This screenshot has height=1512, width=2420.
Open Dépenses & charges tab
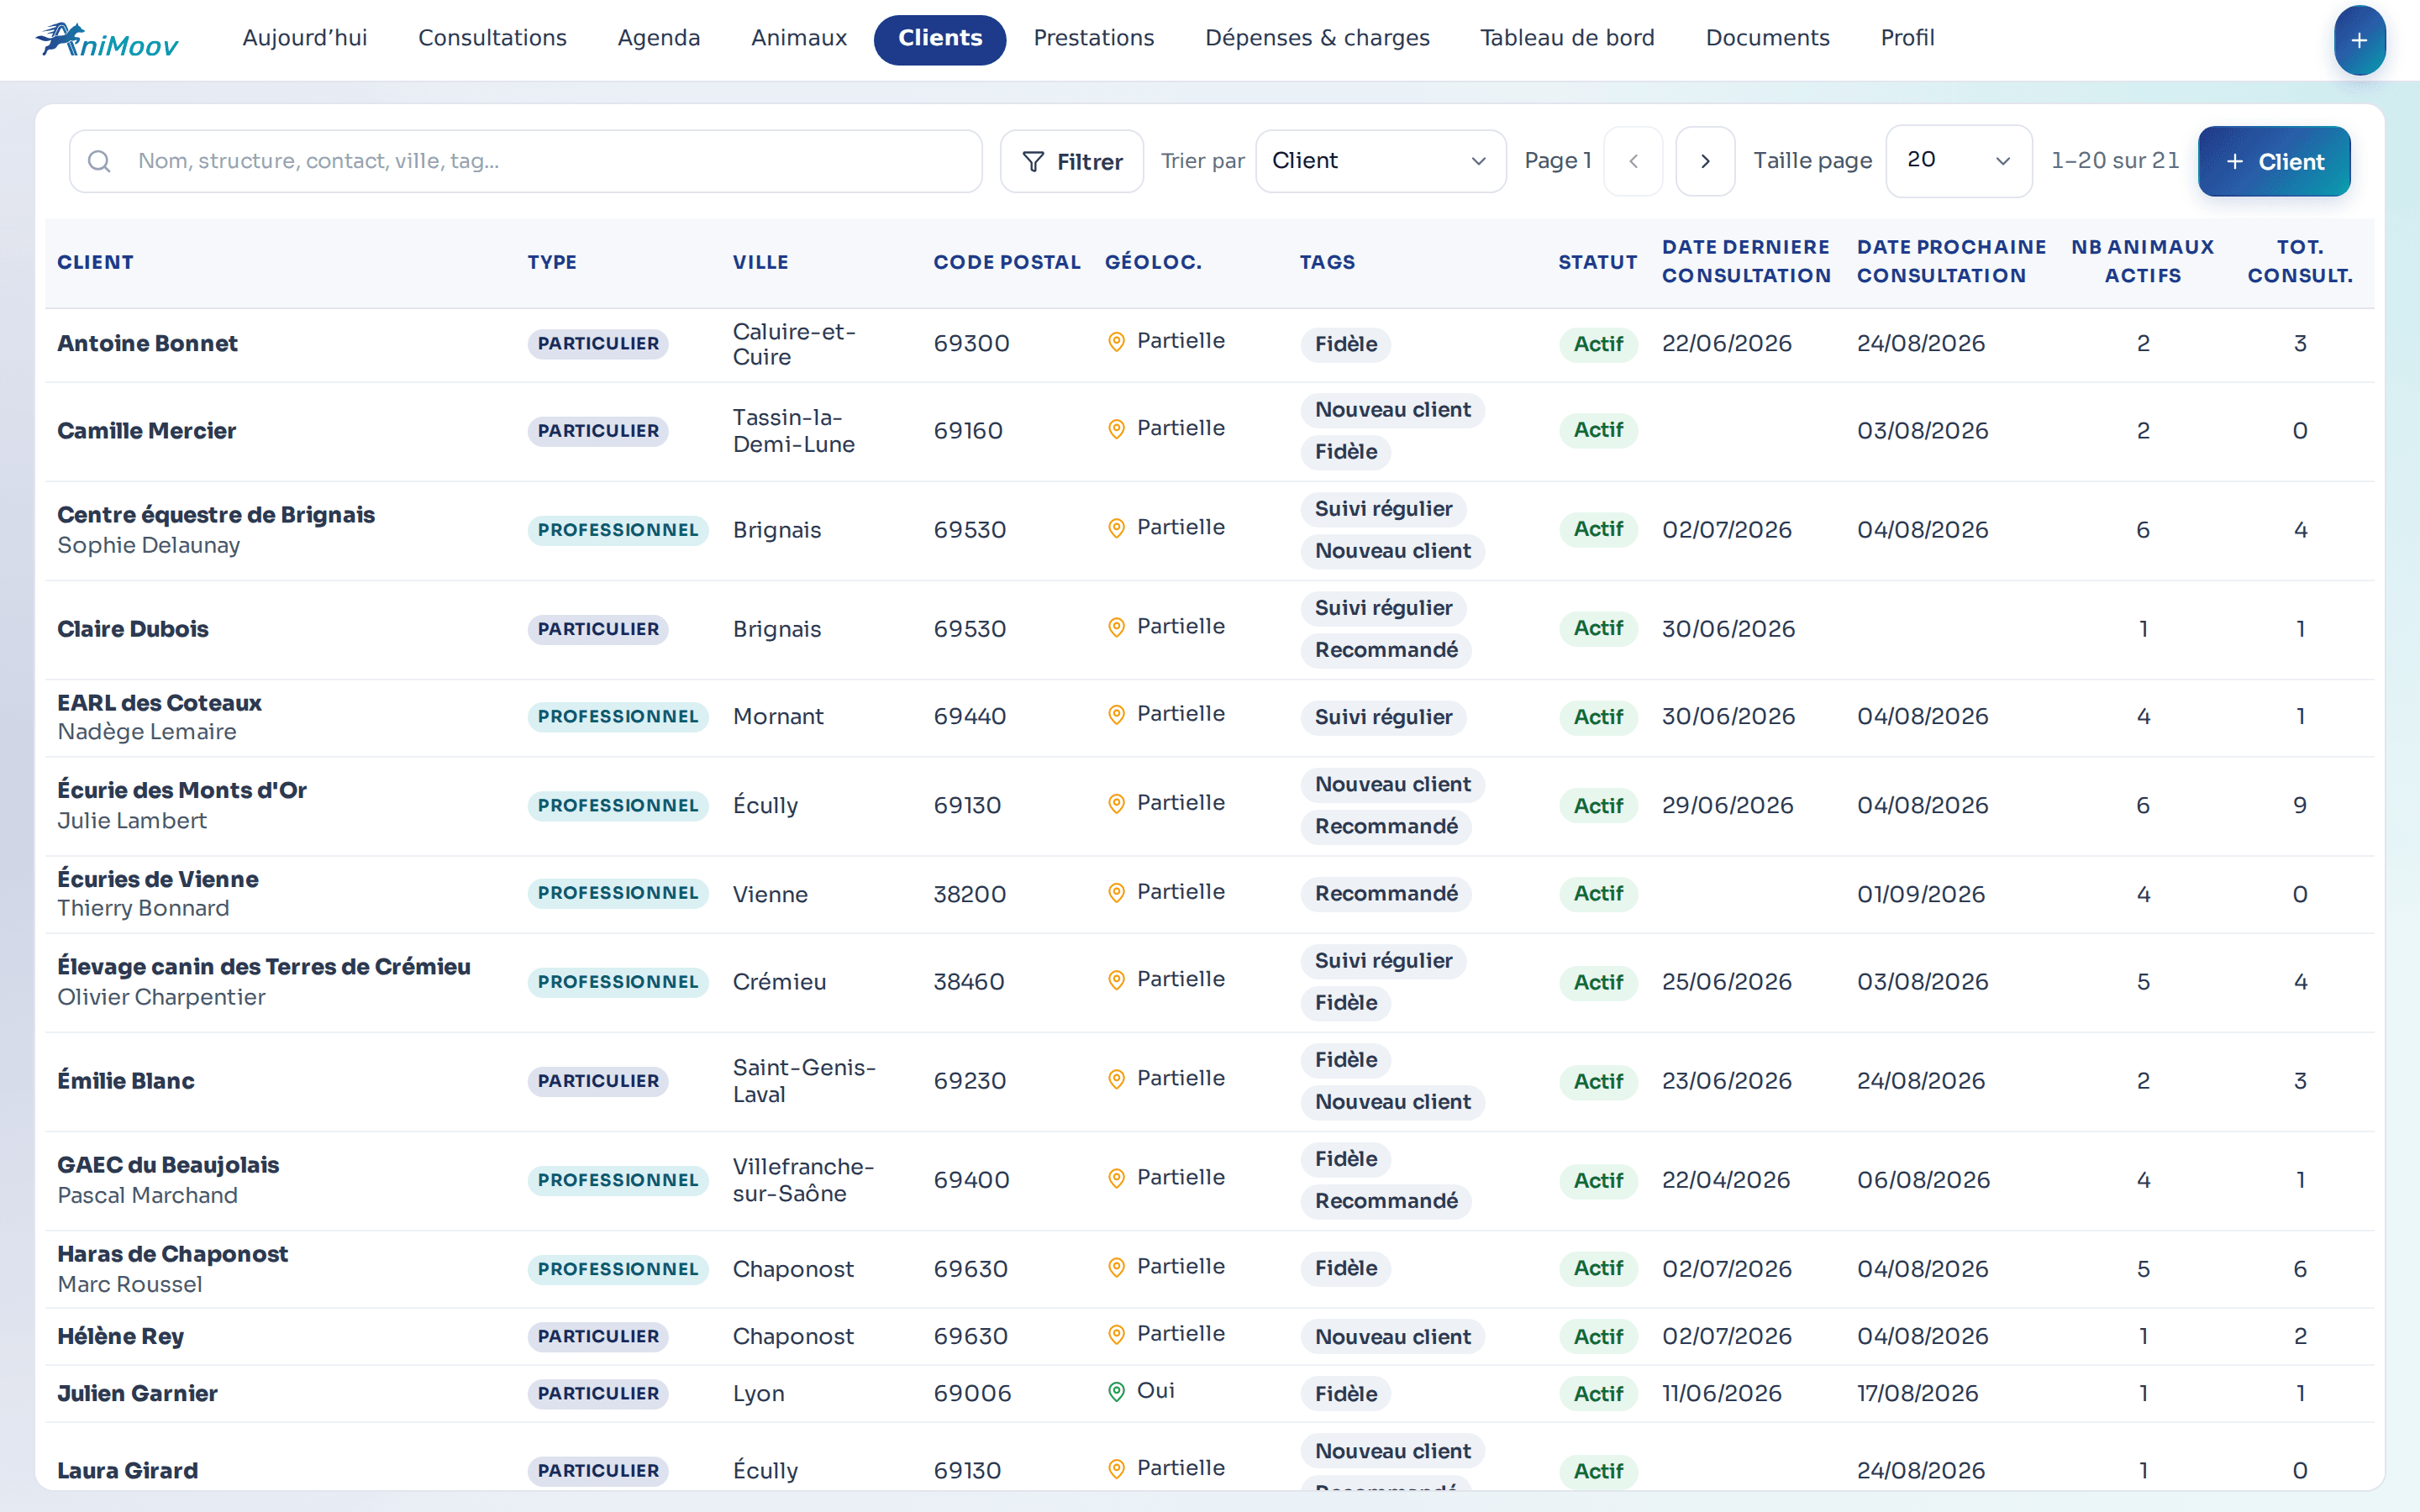(x=1317, y=38)
